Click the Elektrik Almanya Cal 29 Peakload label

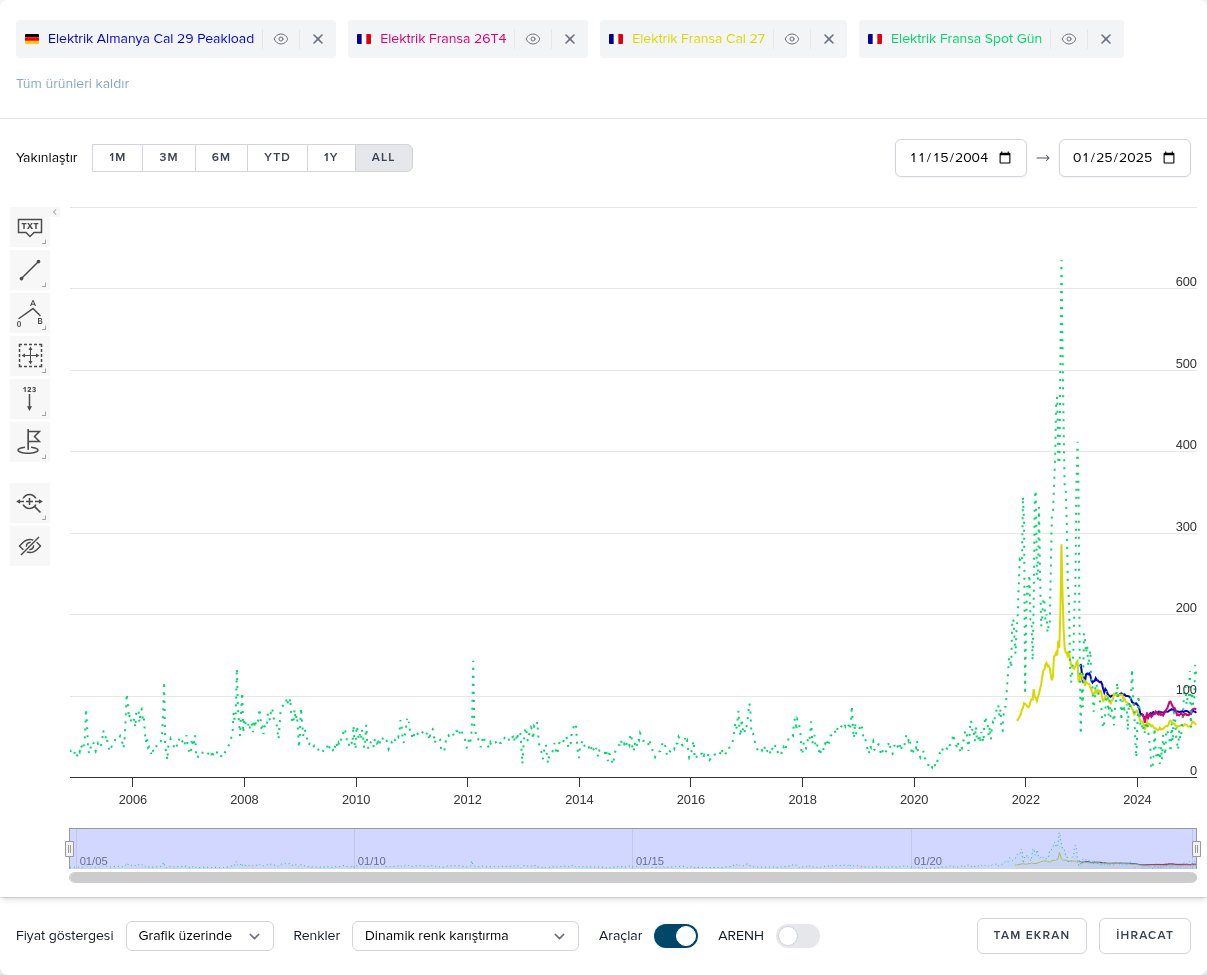[151, 39]
